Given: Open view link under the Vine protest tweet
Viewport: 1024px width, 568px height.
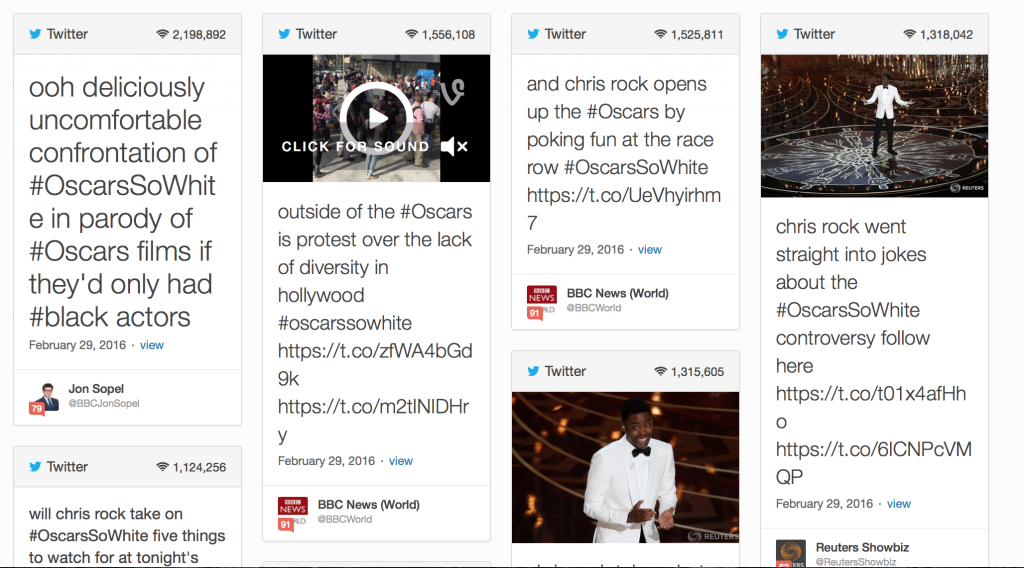Looking at the screenshot, I should click(401, 461).
